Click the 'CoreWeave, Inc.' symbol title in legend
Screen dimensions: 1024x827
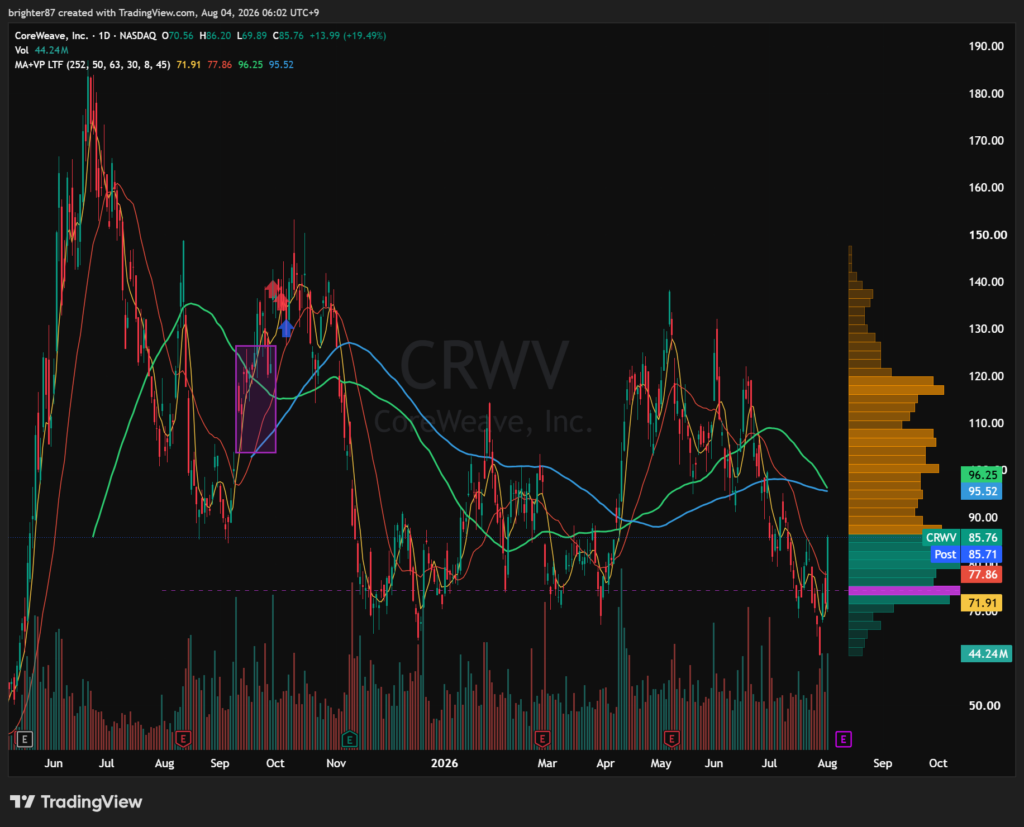pyautogui.click(x=51, y=36)
